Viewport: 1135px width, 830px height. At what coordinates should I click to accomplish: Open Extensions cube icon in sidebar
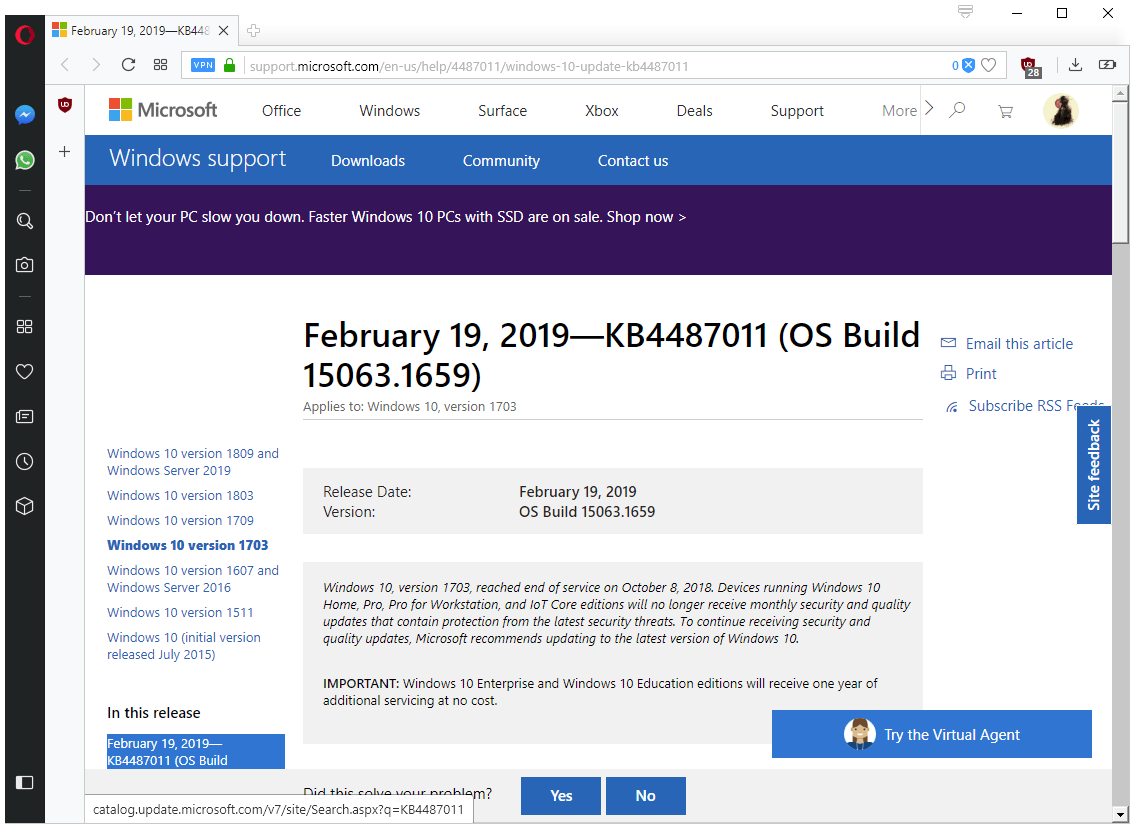click(x=25, y=506)
